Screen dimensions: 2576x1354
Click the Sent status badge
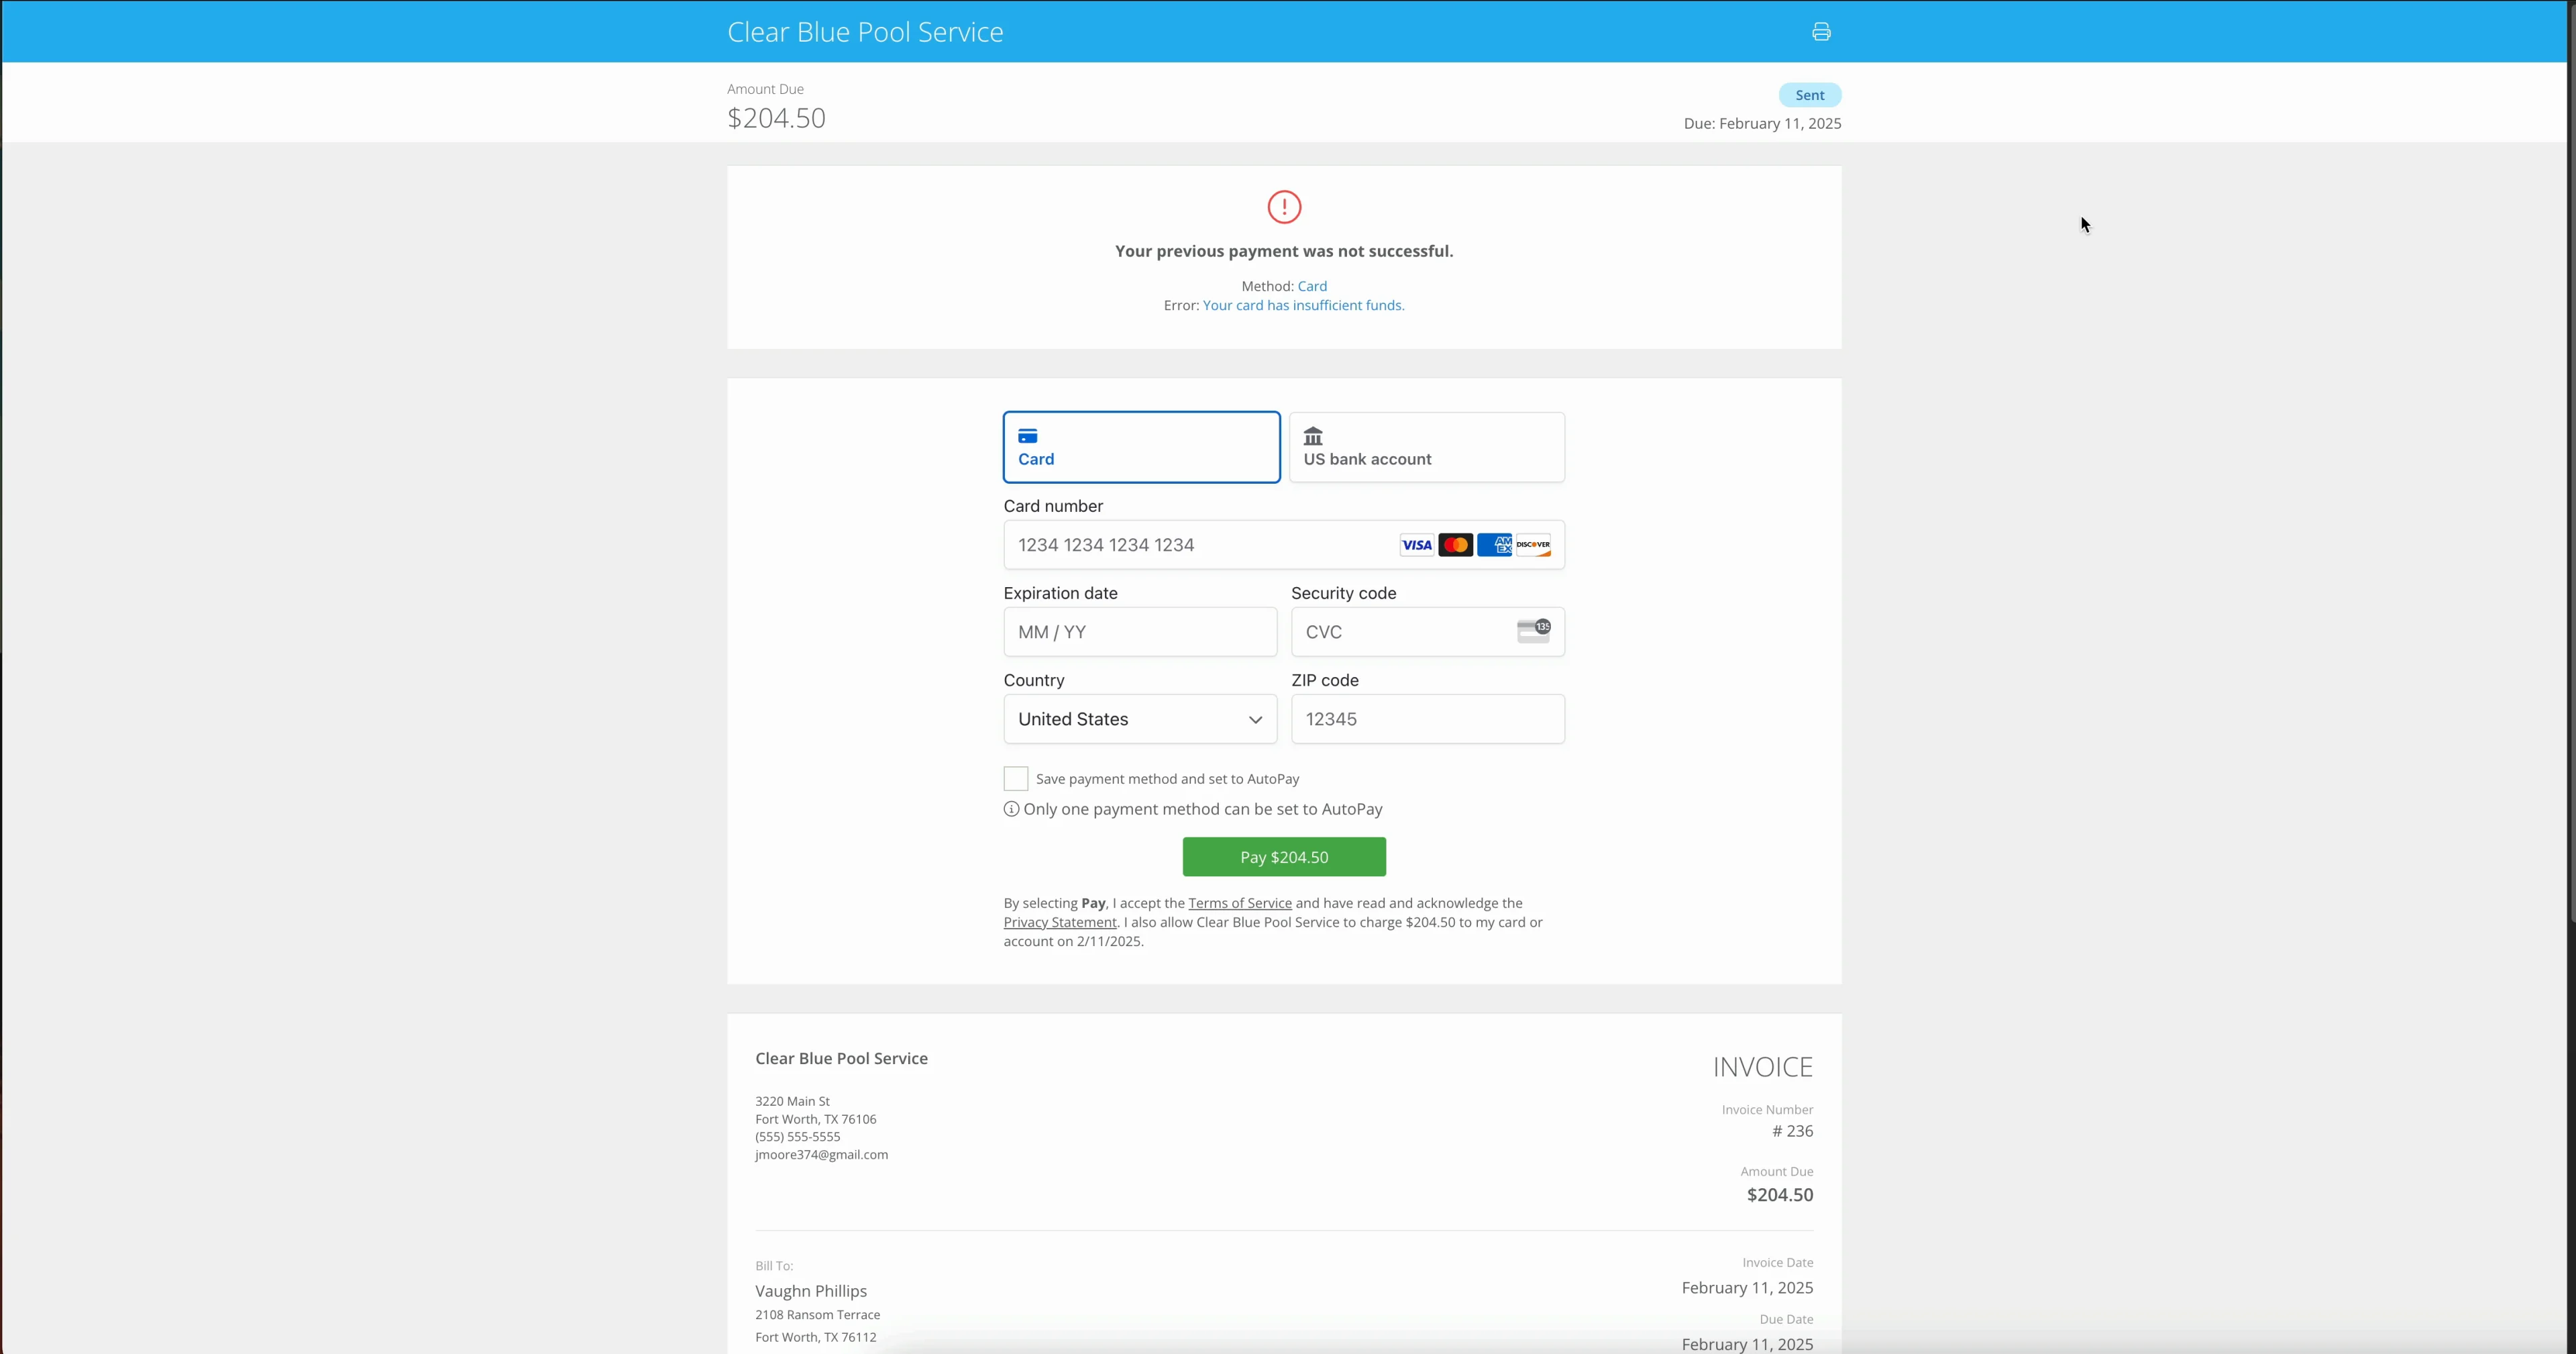click(x=1809, y=95)
